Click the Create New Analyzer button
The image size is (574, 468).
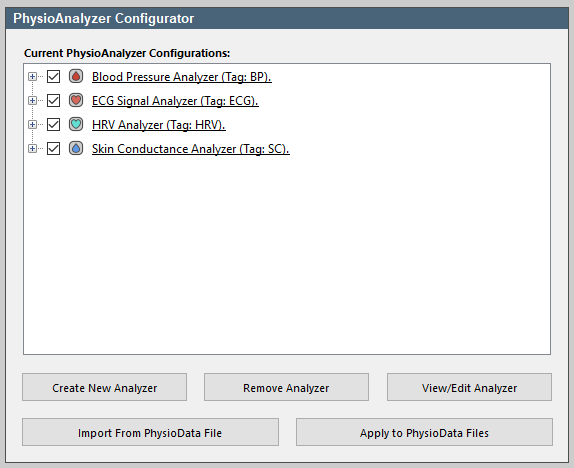coord(104,387)
